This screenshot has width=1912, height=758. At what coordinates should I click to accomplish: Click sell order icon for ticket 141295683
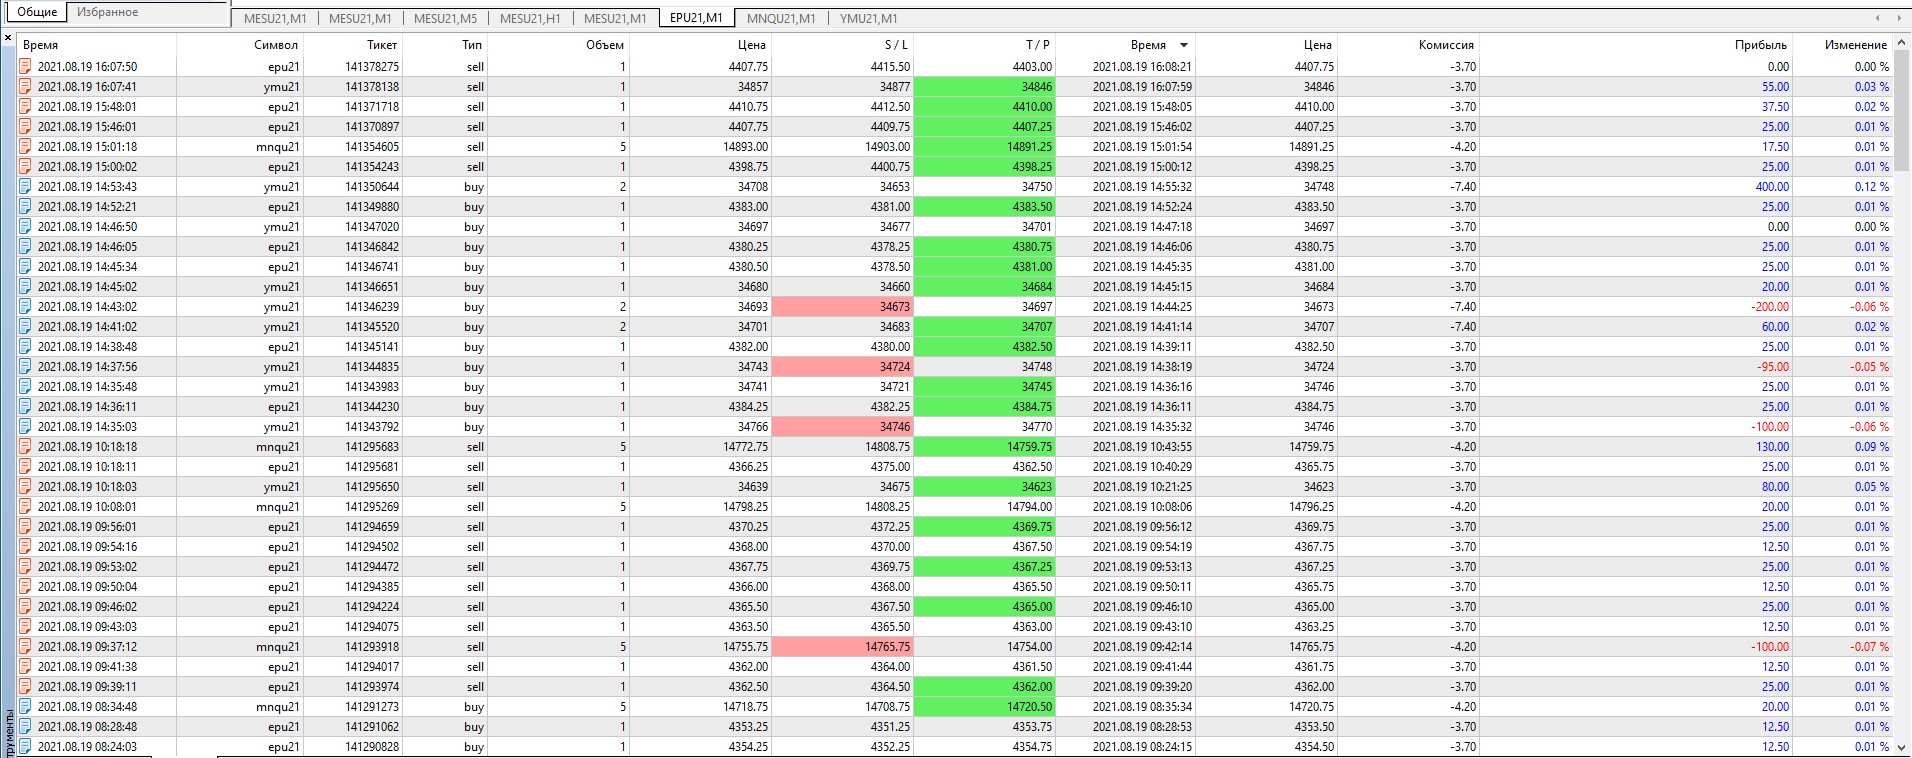tap(26, 447)
